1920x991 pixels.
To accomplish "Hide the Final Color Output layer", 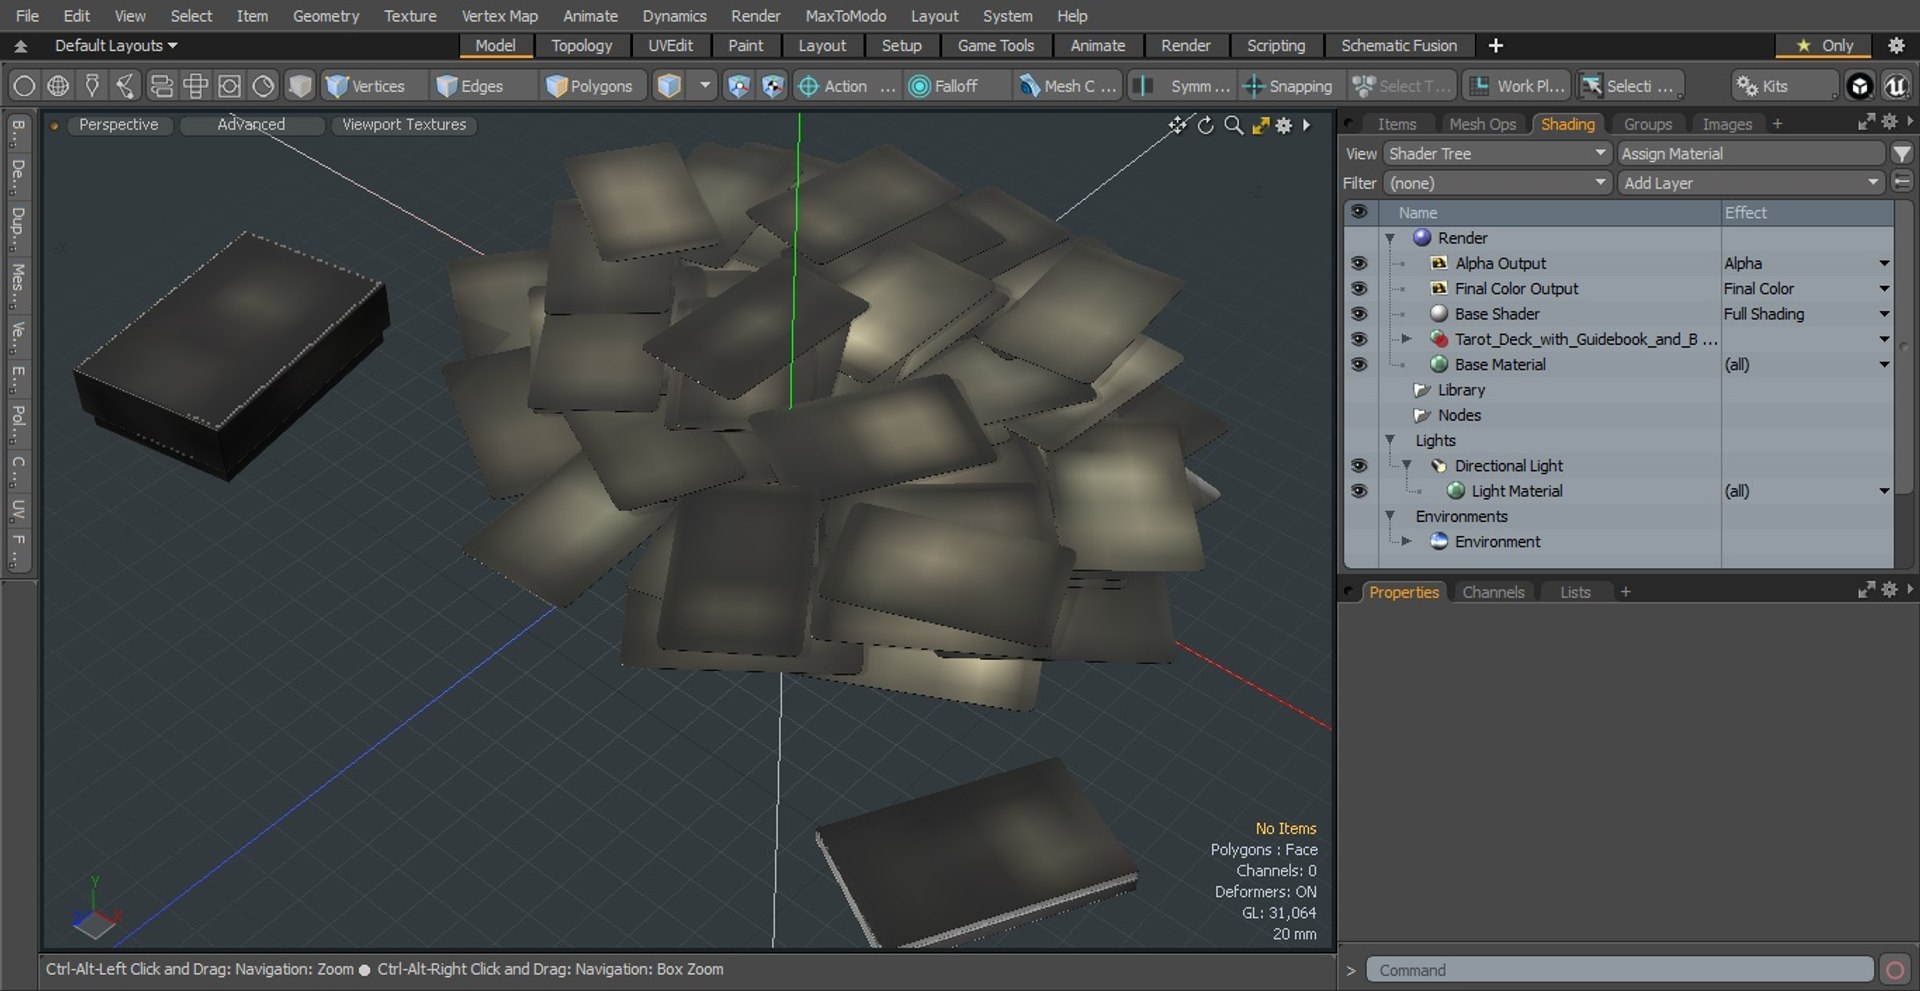I will 1358,288.
